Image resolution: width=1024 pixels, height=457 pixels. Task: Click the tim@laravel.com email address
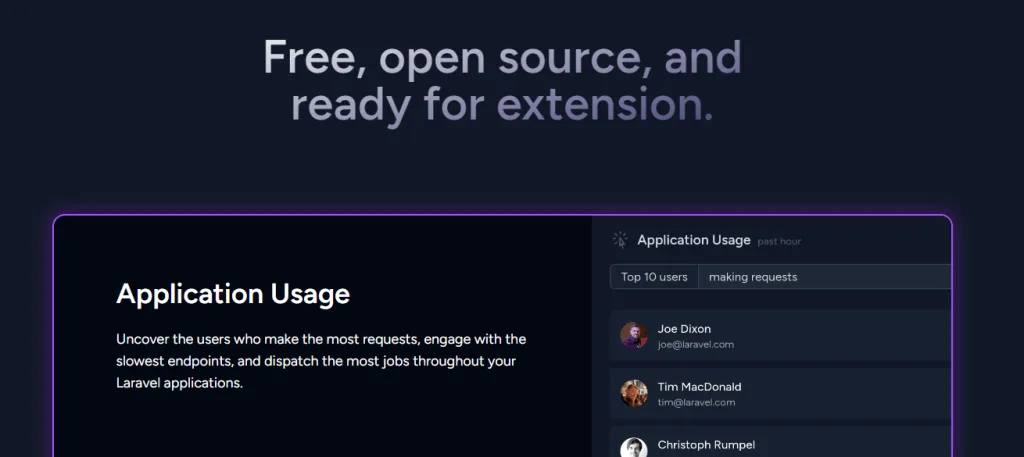pos(696,403)
